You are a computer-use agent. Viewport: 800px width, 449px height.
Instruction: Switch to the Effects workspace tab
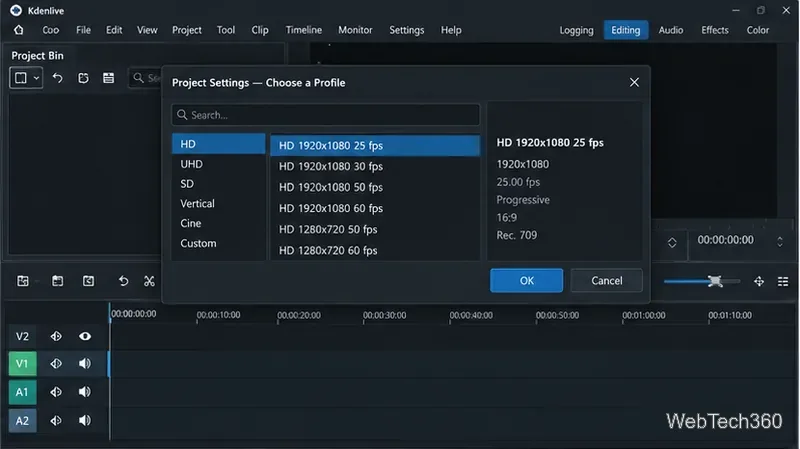[715, 30]
